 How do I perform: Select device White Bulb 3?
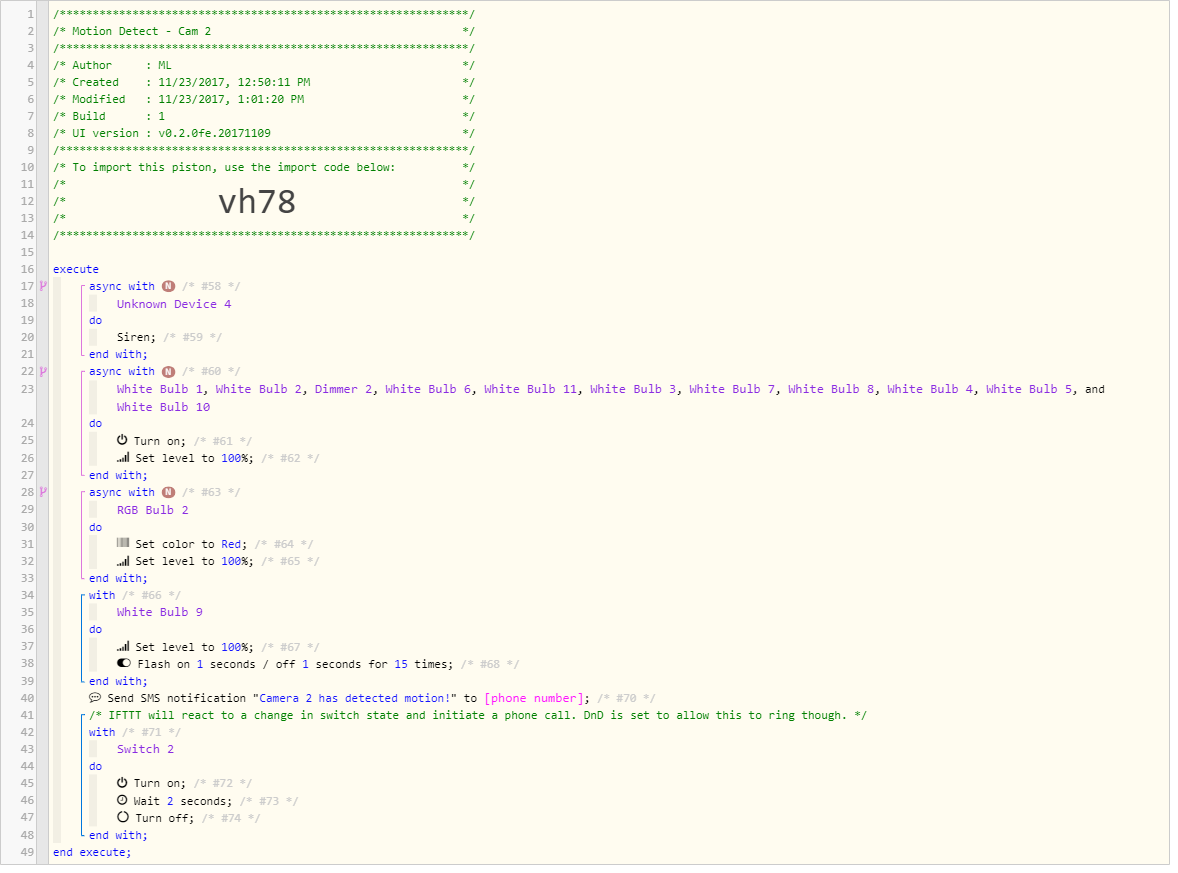tap(633, 389)
